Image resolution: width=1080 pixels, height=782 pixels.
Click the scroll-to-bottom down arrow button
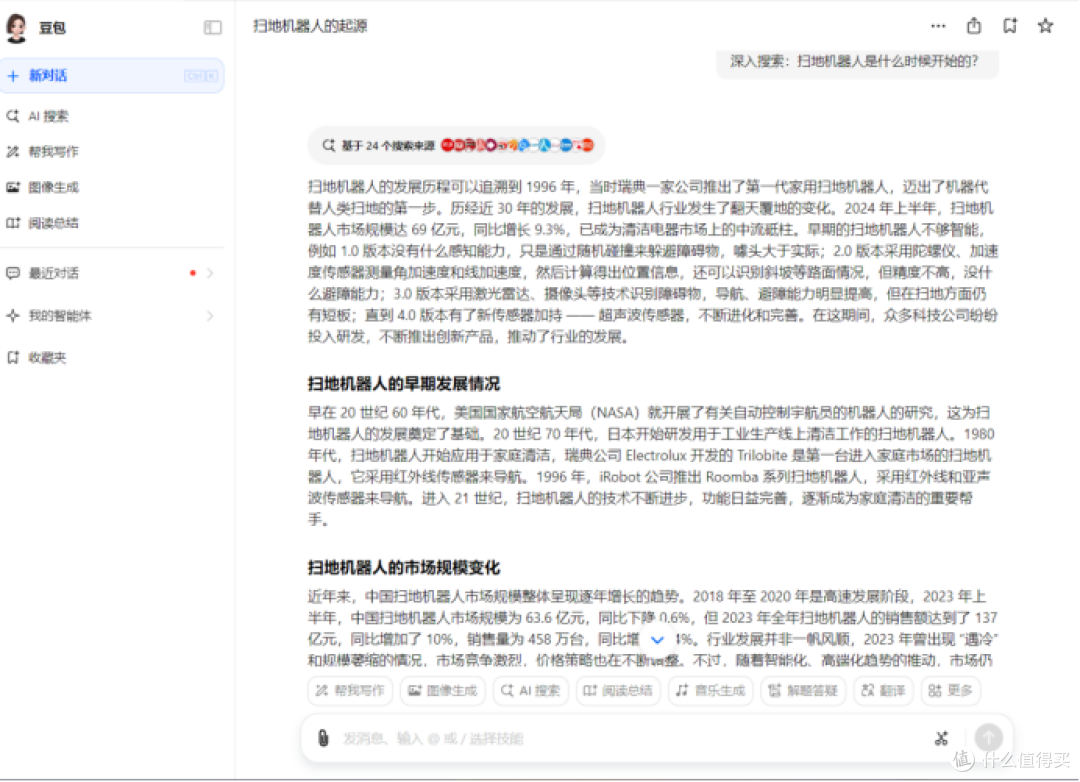click(x=657, y=639)
